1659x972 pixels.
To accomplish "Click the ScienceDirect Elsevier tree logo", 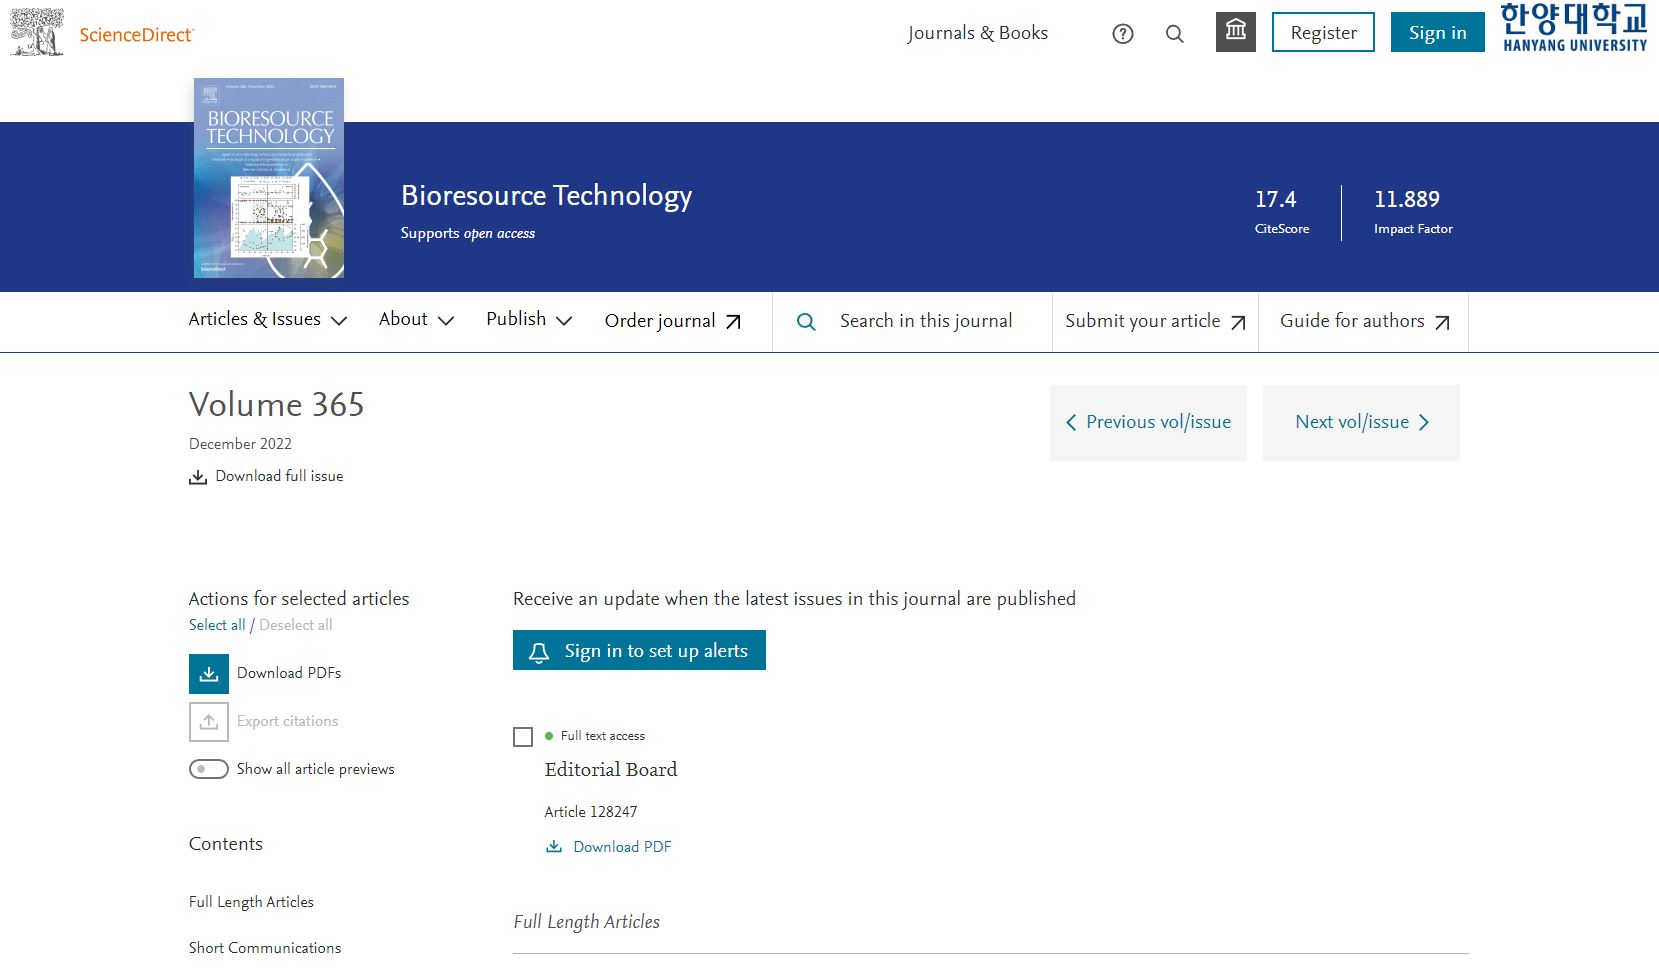I will 37,32.
